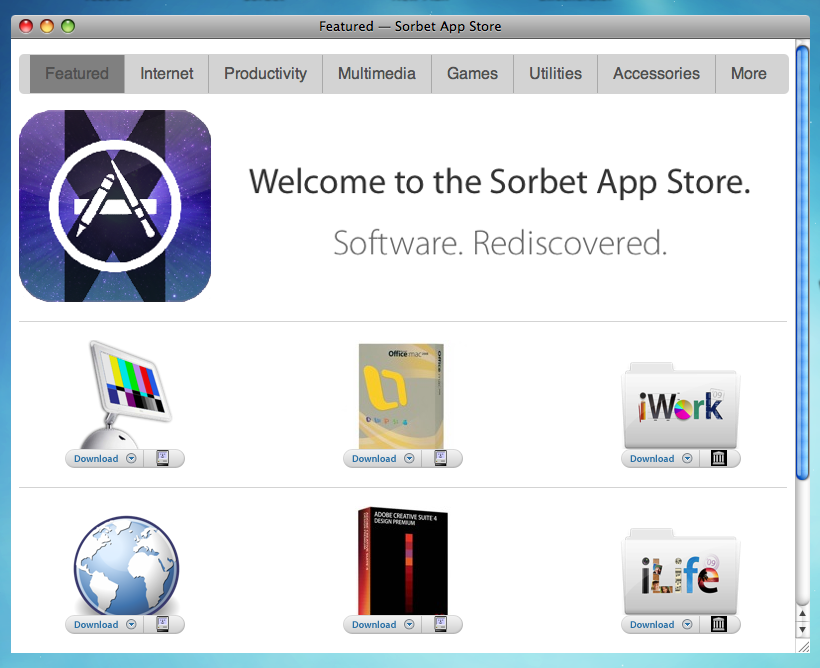
Task: Download Office for Mac
Action: (374, 458)
